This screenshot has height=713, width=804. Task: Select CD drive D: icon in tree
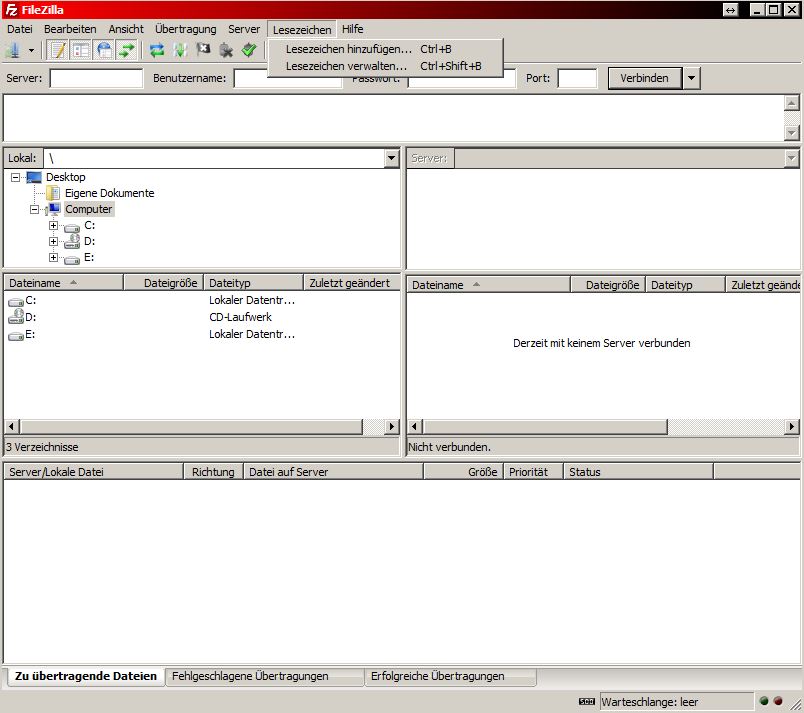tap(72, 241)
